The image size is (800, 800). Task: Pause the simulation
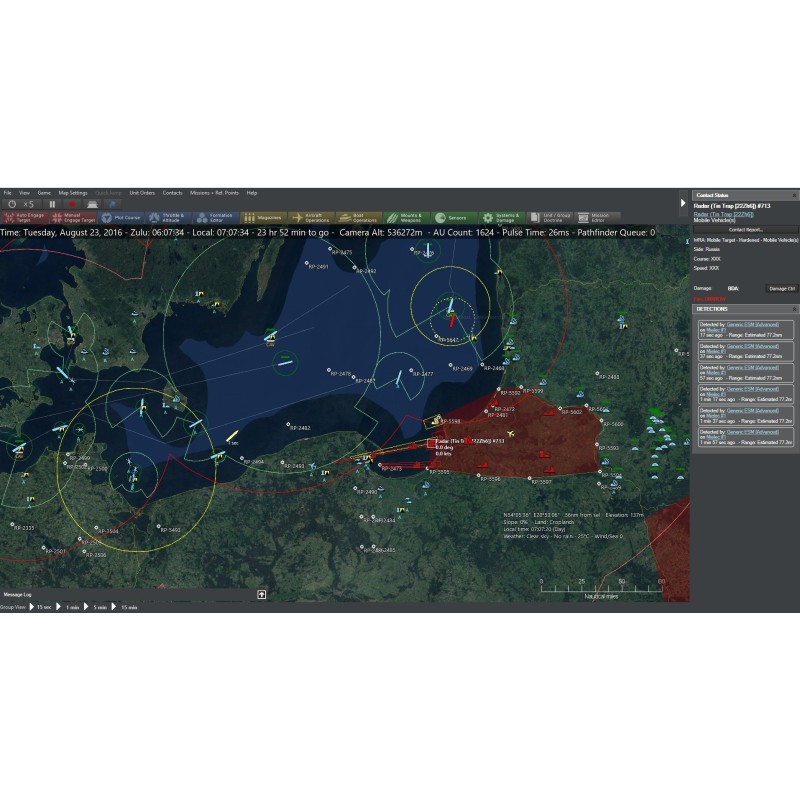pos(53,204)
